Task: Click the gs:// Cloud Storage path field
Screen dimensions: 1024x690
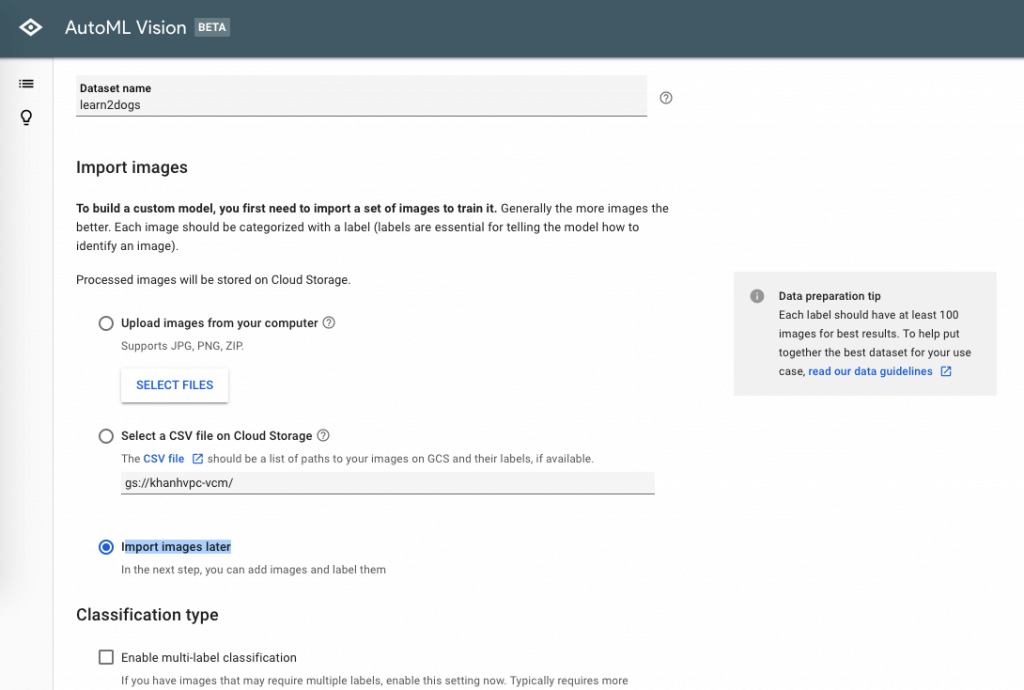Action: tap(387, 482)
